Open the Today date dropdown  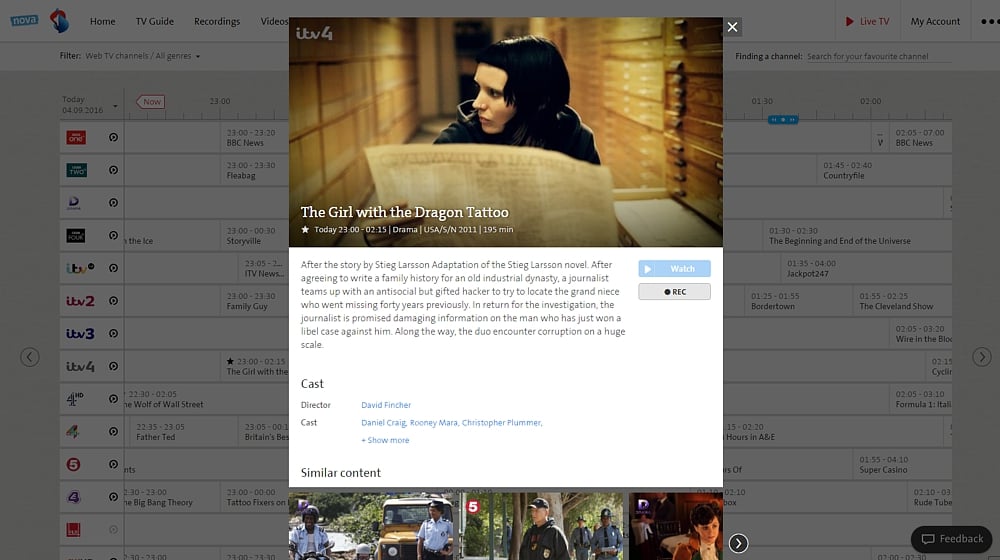90,105
